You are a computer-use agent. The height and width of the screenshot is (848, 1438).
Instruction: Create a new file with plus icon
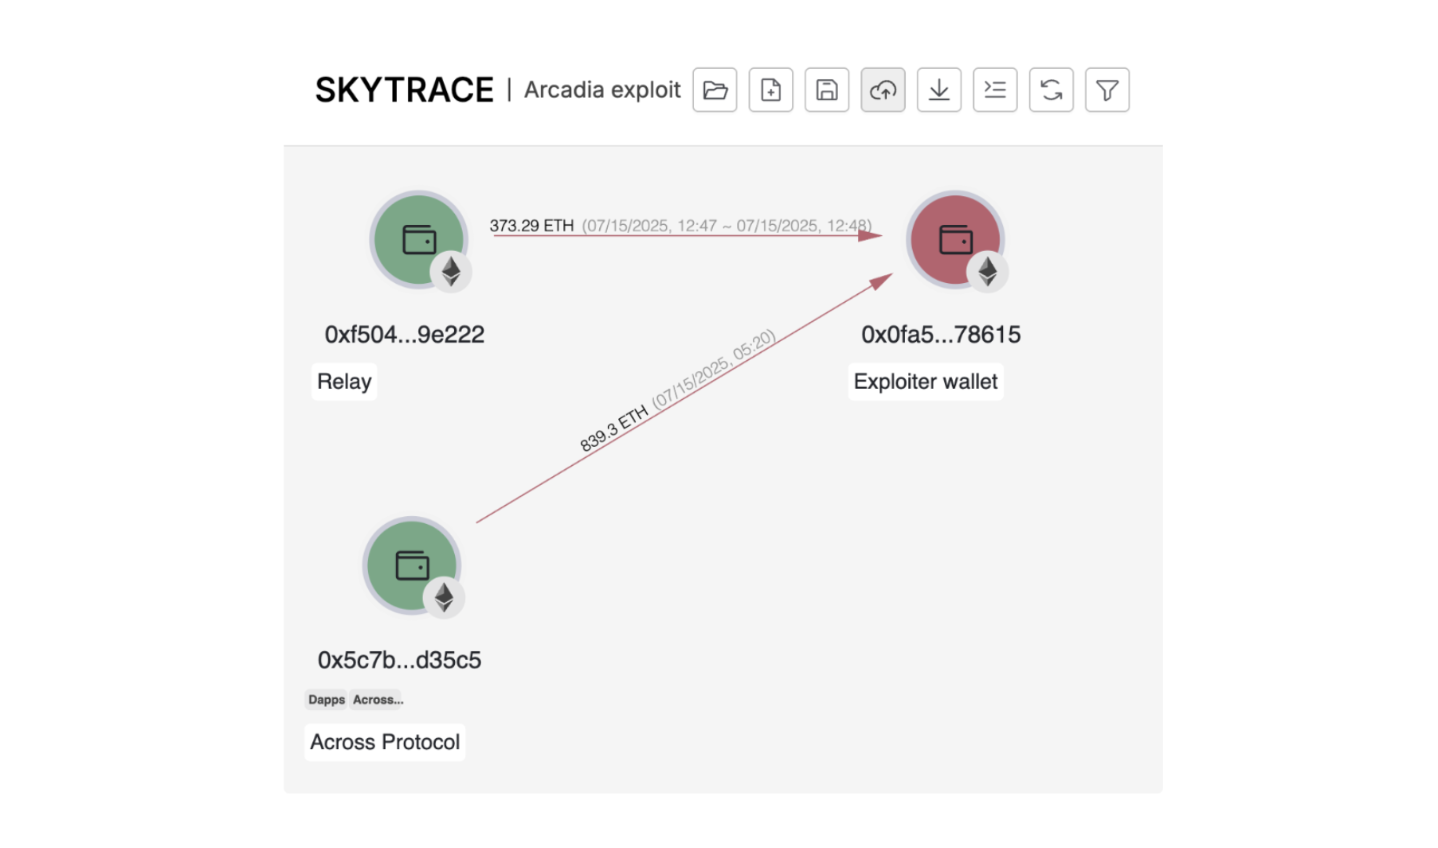(x=770, y=90)
